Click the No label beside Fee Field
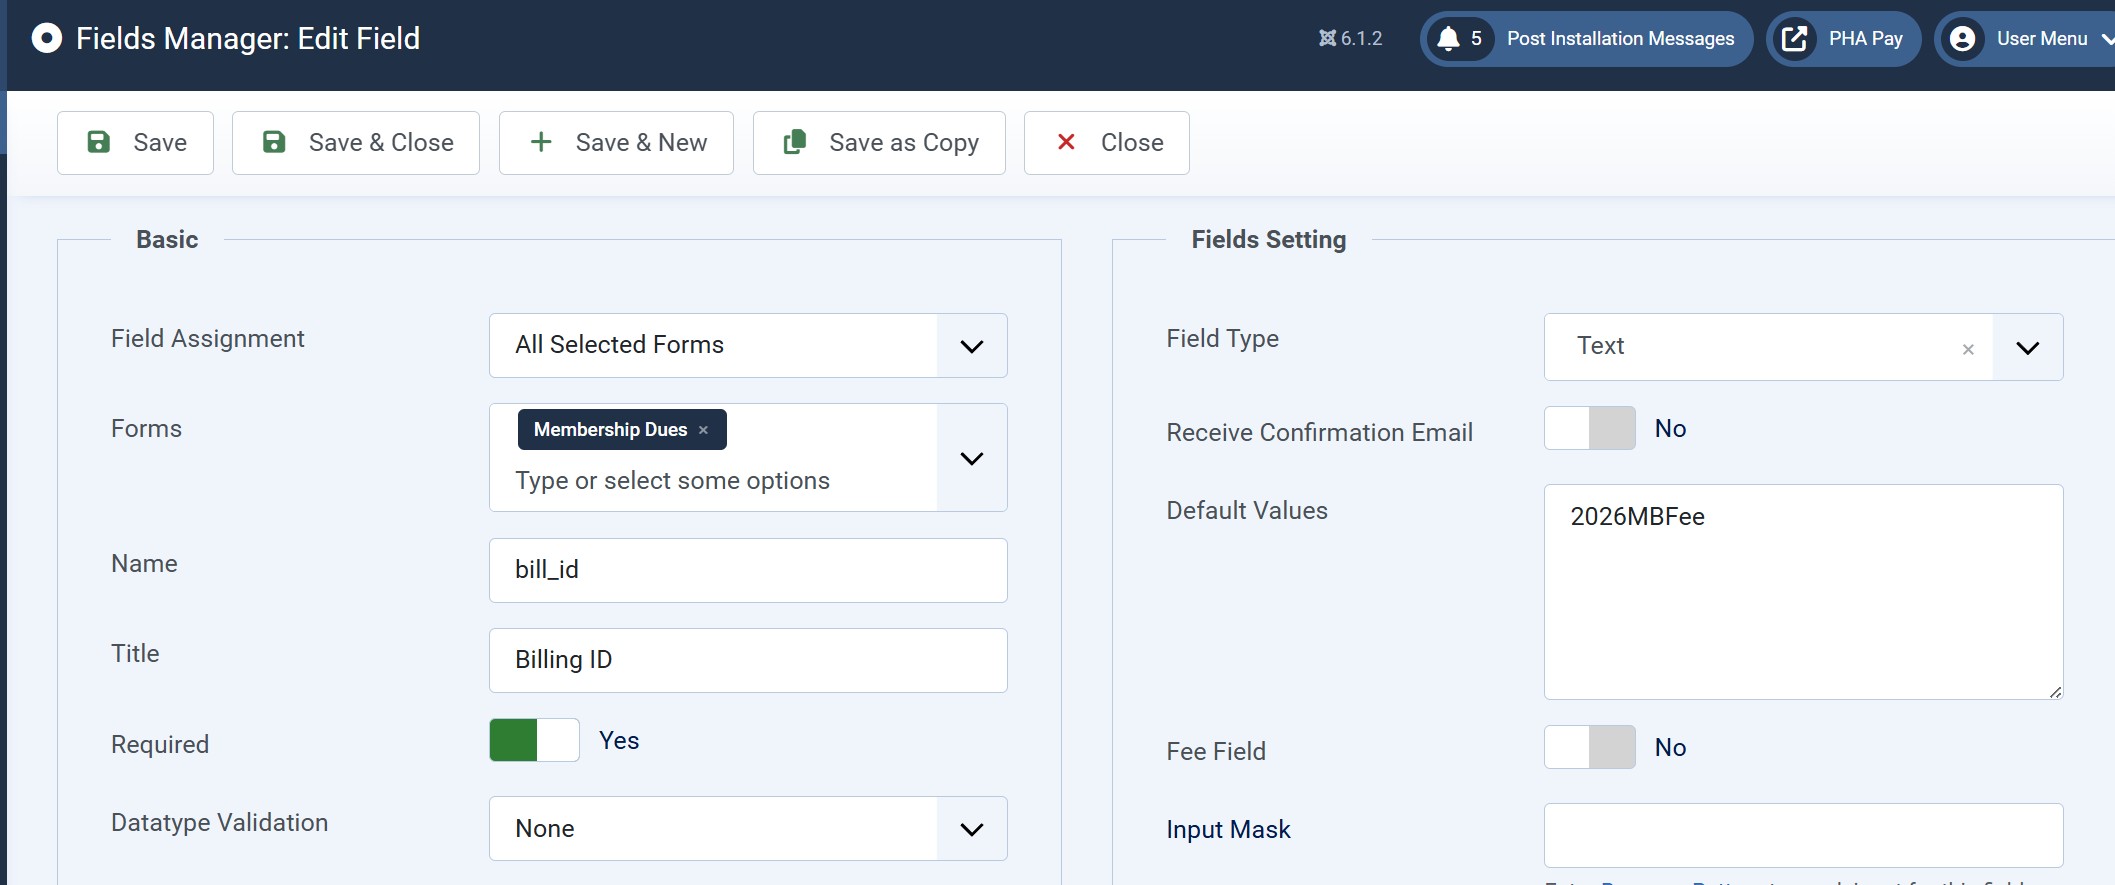 pyautogui.click(x=1670, y=747)
